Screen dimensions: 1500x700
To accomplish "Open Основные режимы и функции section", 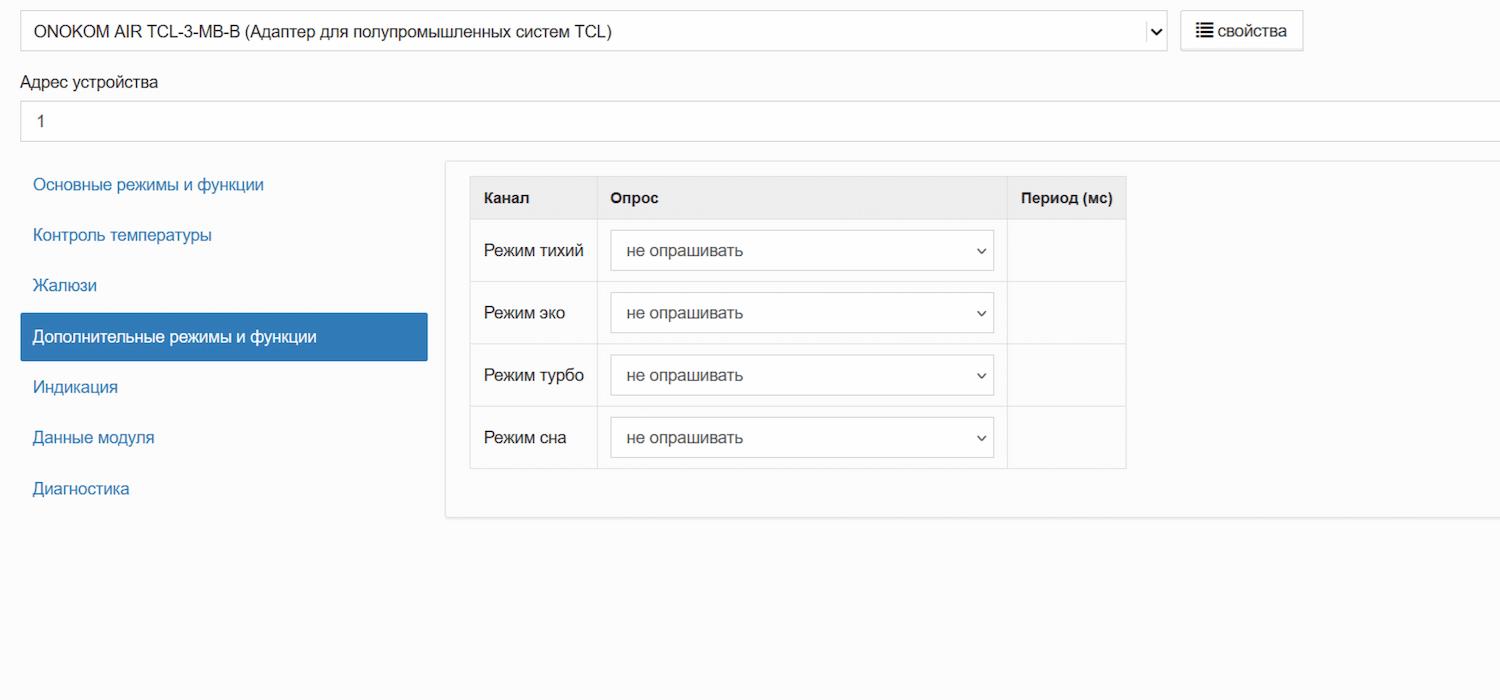I will point(148,185).
